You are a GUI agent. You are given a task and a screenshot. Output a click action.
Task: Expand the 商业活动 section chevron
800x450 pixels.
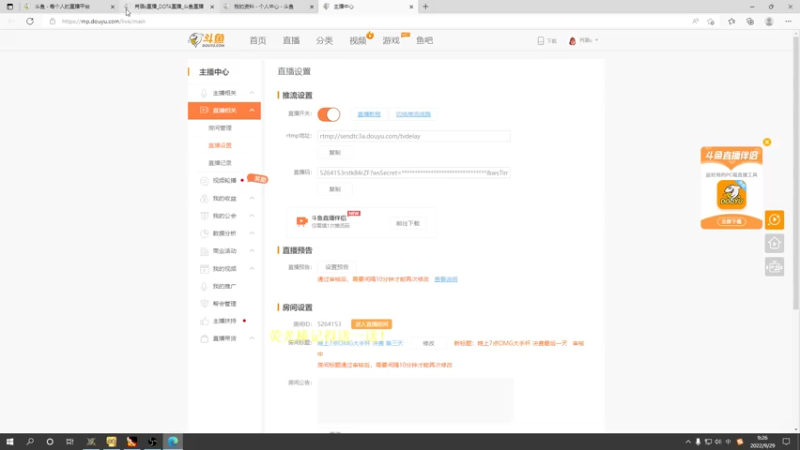(252, 251)
